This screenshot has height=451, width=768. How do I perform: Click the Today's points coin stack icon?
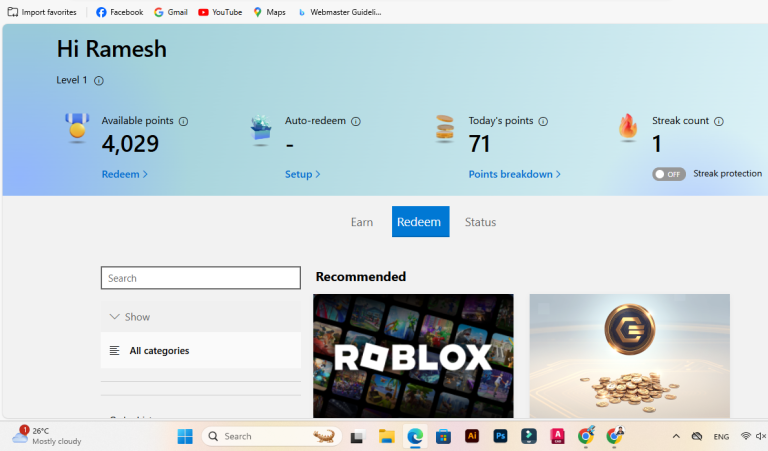445,128
